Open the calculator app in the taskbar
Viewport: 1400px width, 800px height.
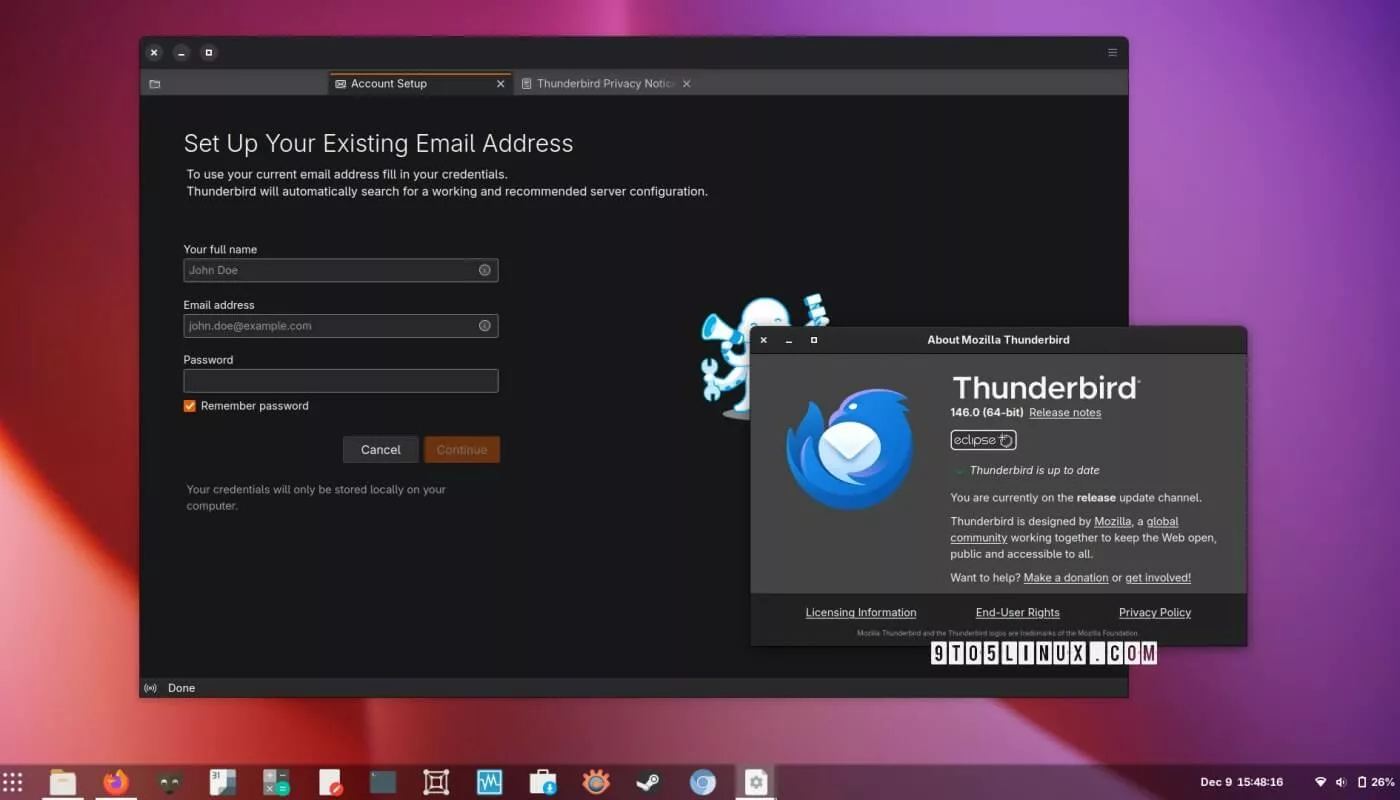[276, 782]
